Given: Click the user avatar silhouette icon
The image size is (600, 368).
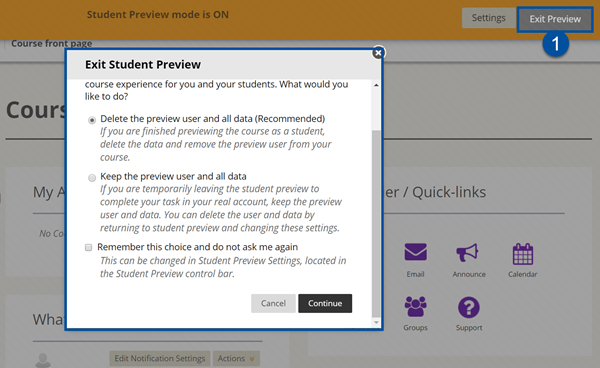Looking at the screenshot, I should pyautogui.click(x=43, y=360).
